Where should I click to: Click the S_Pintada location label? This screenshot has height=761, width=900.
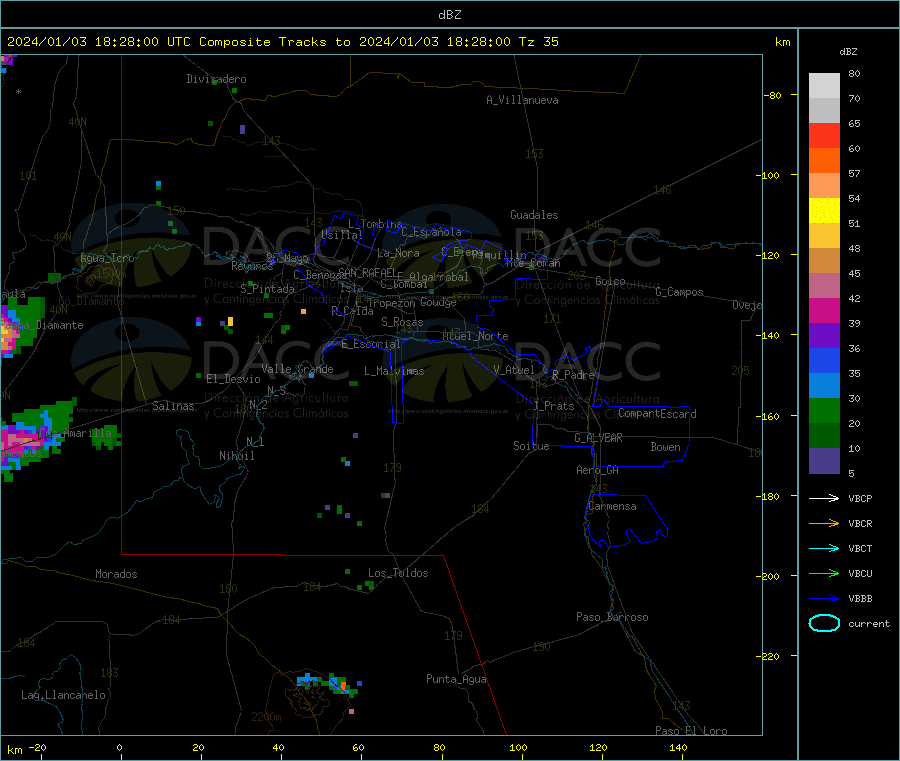267,289
